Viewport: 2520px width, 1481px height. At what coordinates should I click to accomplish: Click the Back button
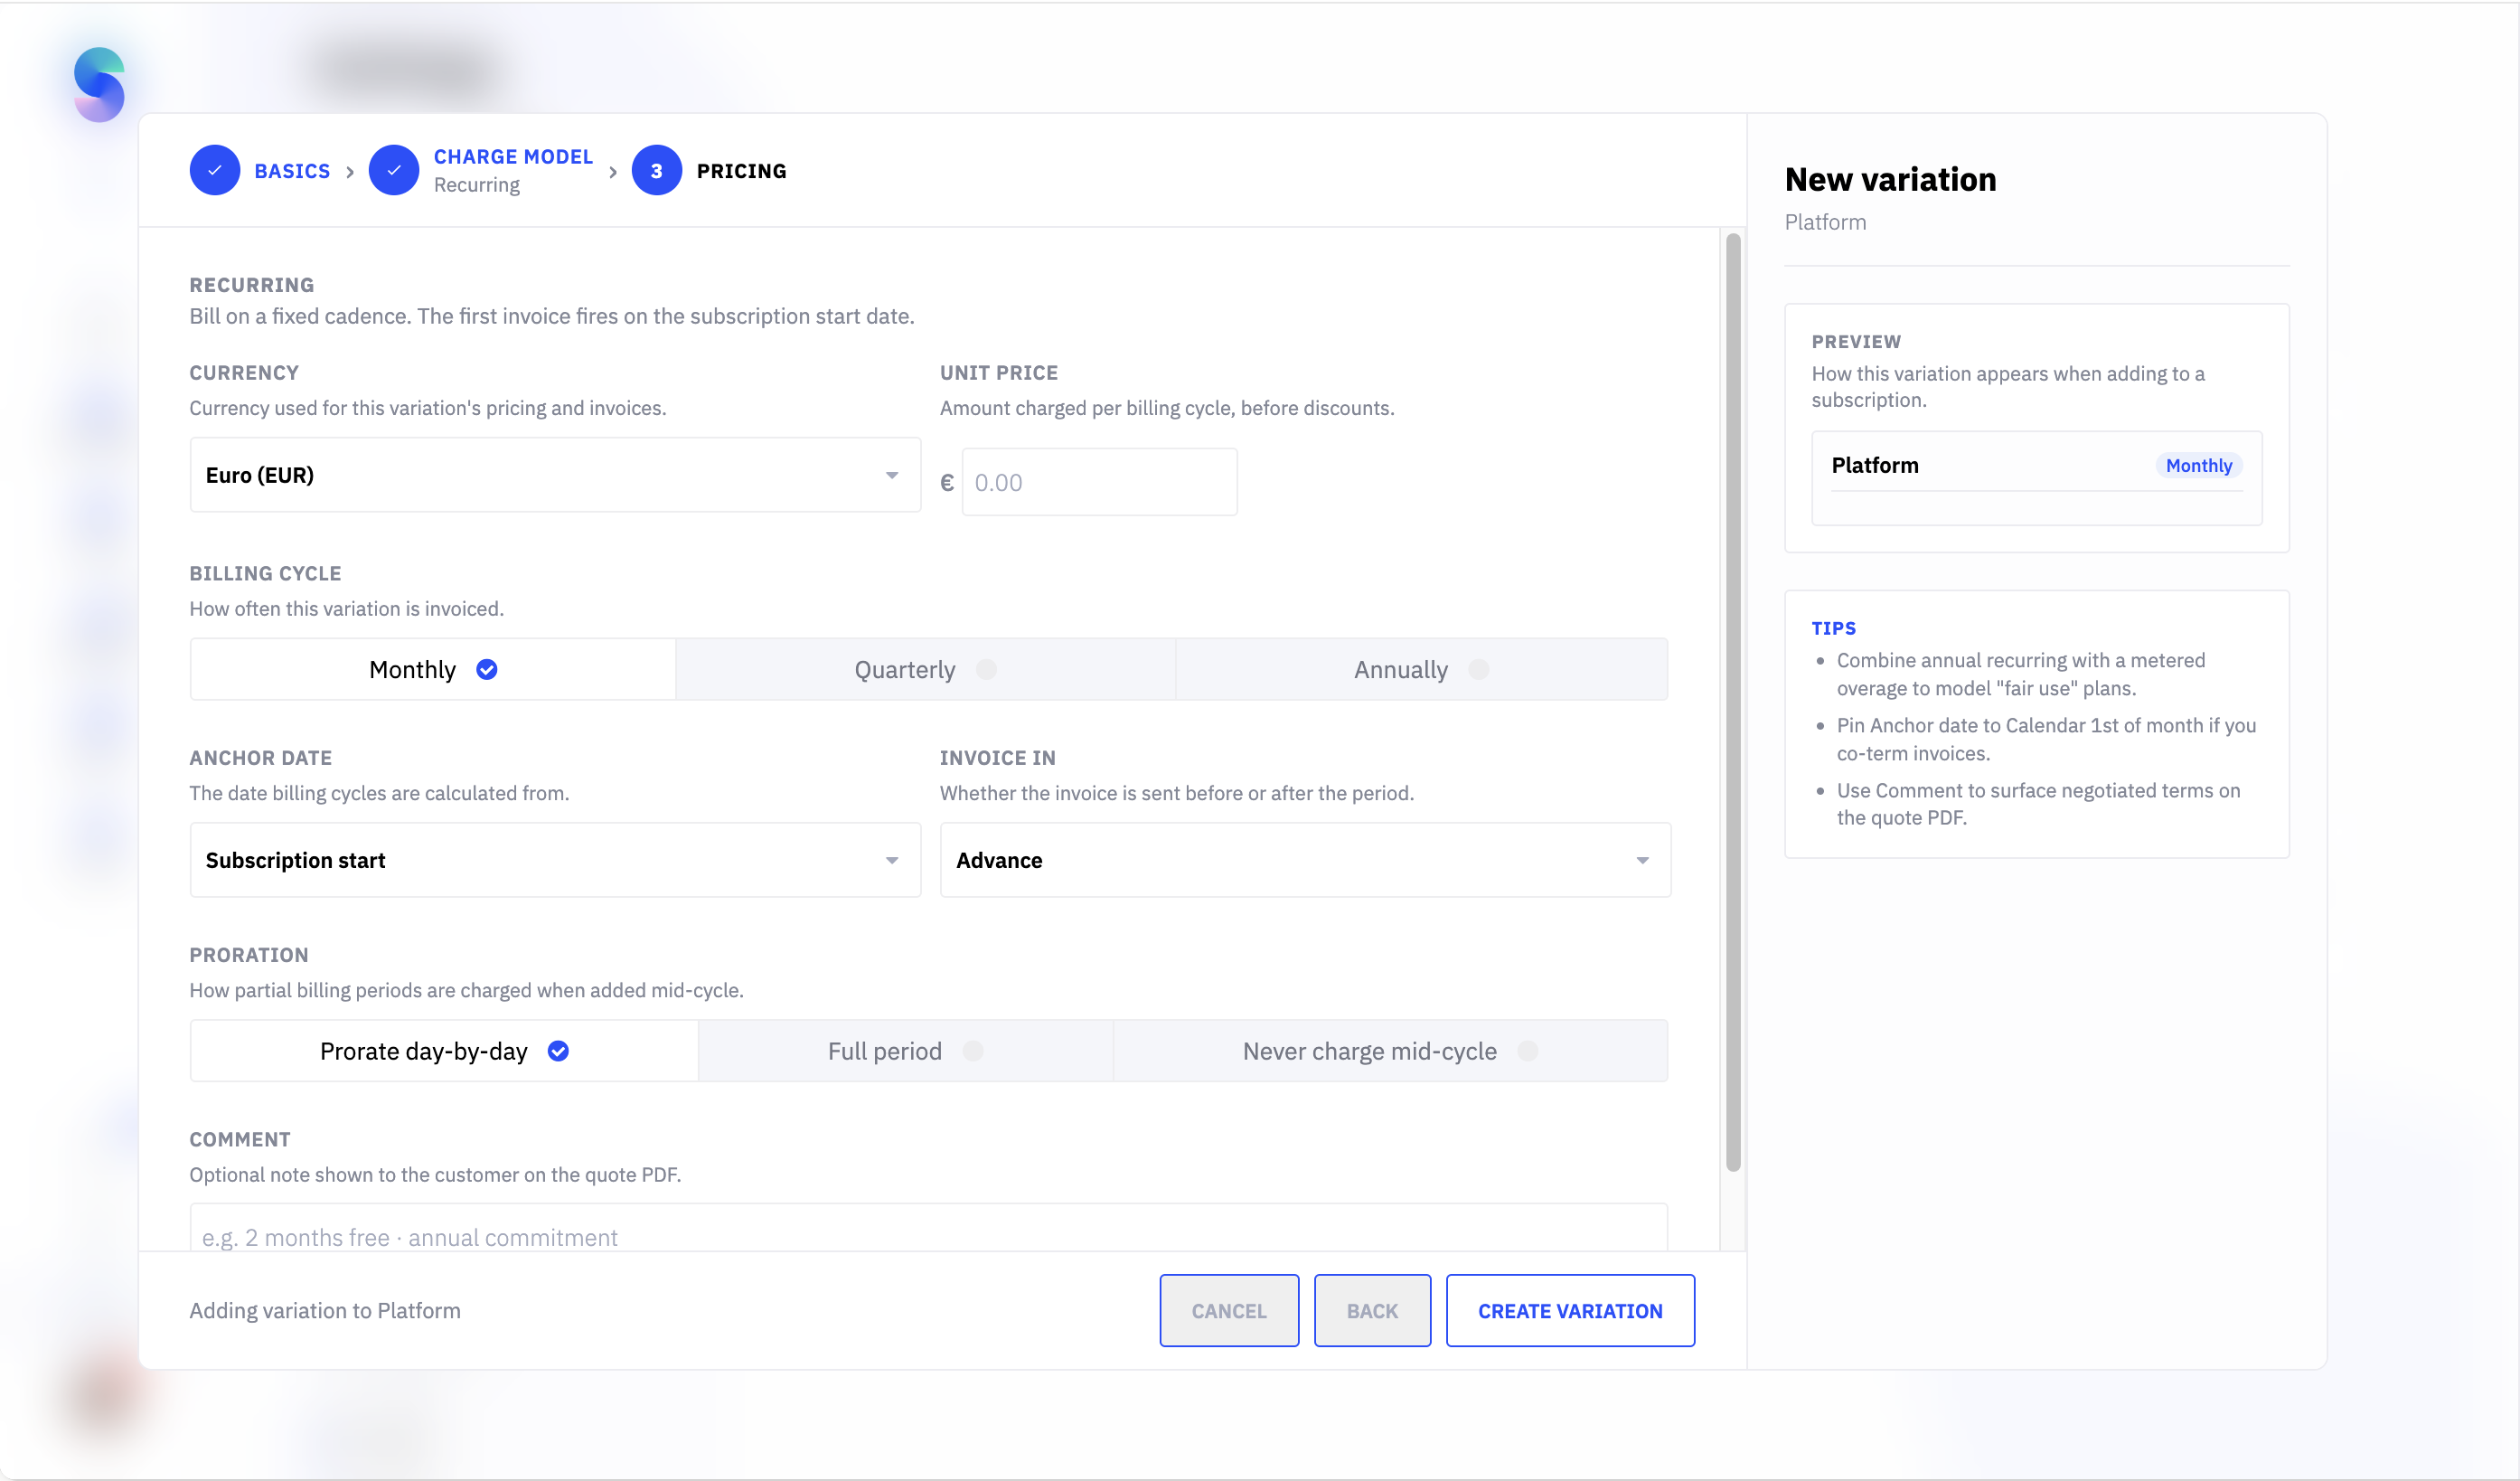1372,1310
